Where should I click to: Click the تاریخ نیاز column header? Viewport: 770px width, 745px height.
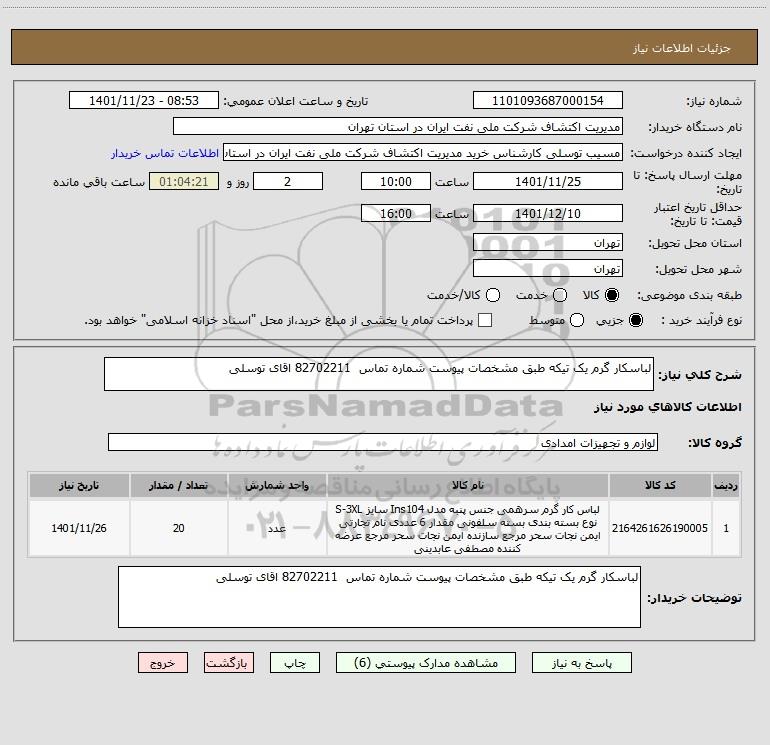(x=79, y=485)
